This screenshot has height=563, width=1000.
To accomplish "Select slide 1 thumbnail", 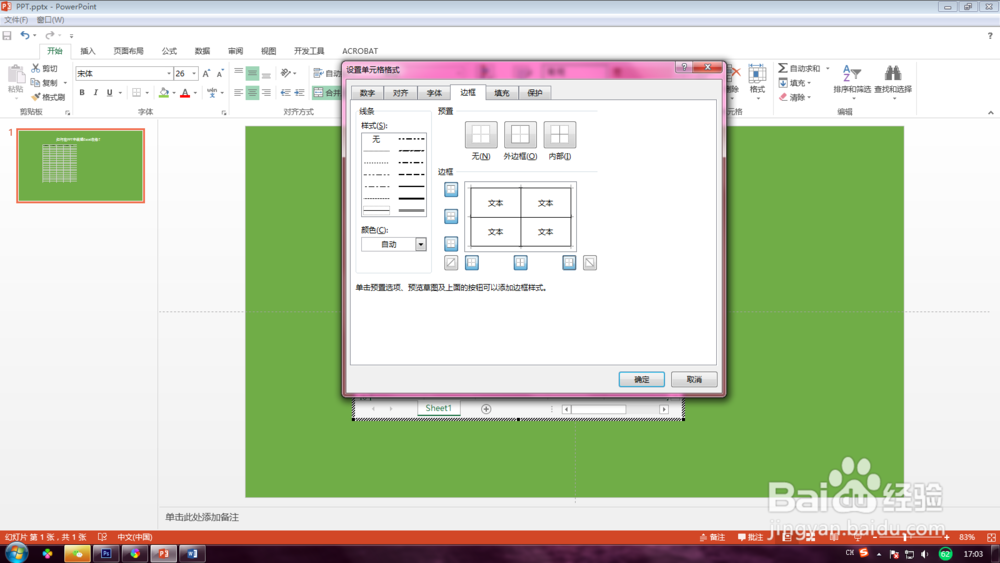I will 81,166.
